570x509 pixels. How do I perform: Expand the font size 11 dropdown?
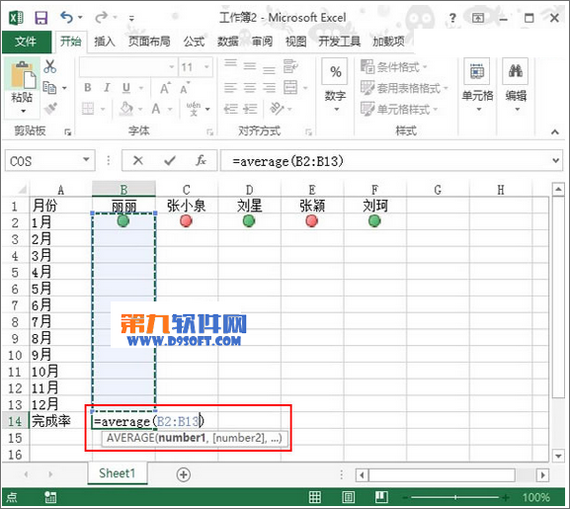coord(206,67)
